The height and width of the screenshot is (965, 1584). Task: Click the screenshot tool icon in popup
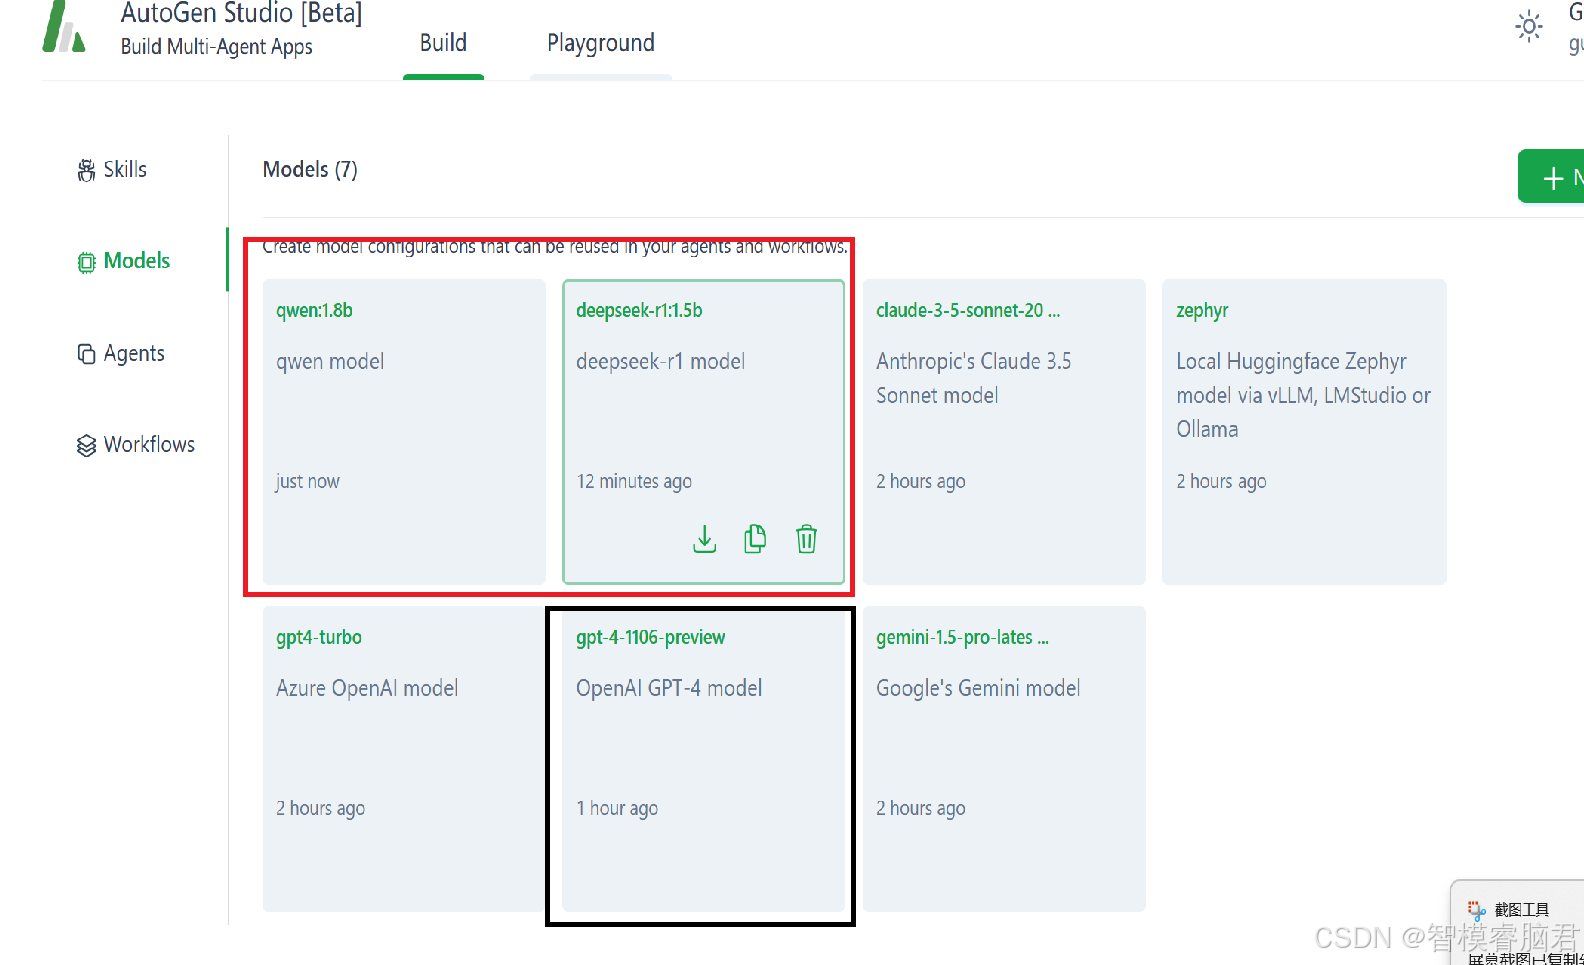1477,910
